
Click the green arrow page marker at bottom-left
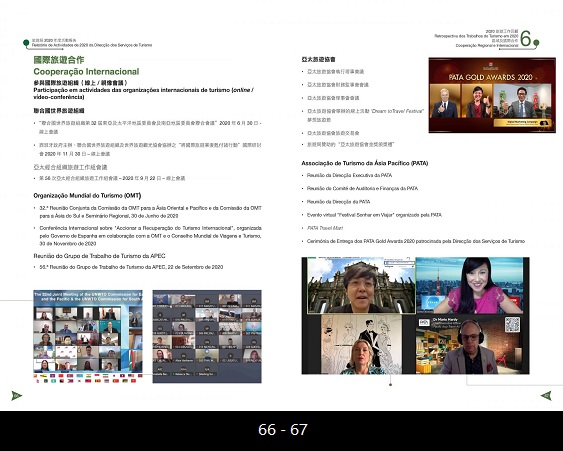click(17, 396)
